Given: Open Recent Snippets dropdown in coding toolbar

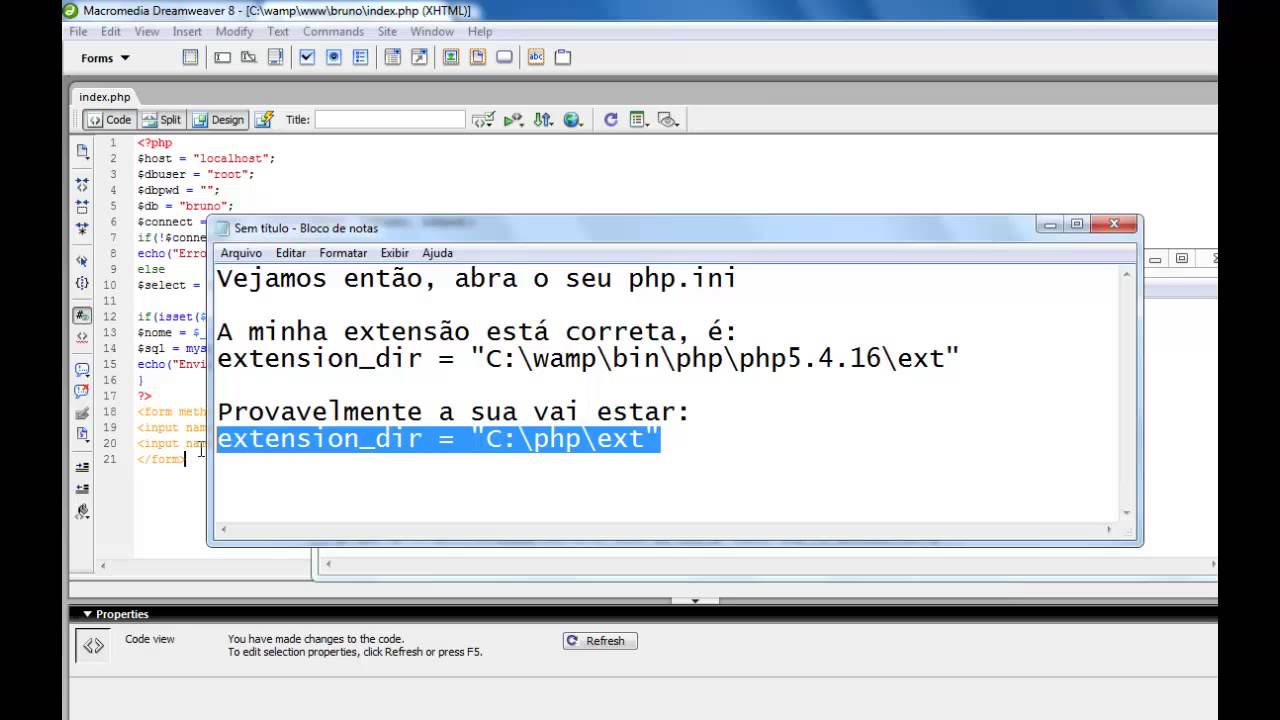Looking at the screenshot, I should point(82,434).
